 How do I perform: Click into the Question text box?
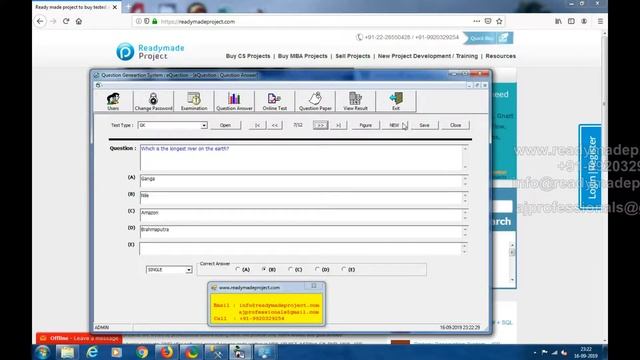tap(304, 157)
